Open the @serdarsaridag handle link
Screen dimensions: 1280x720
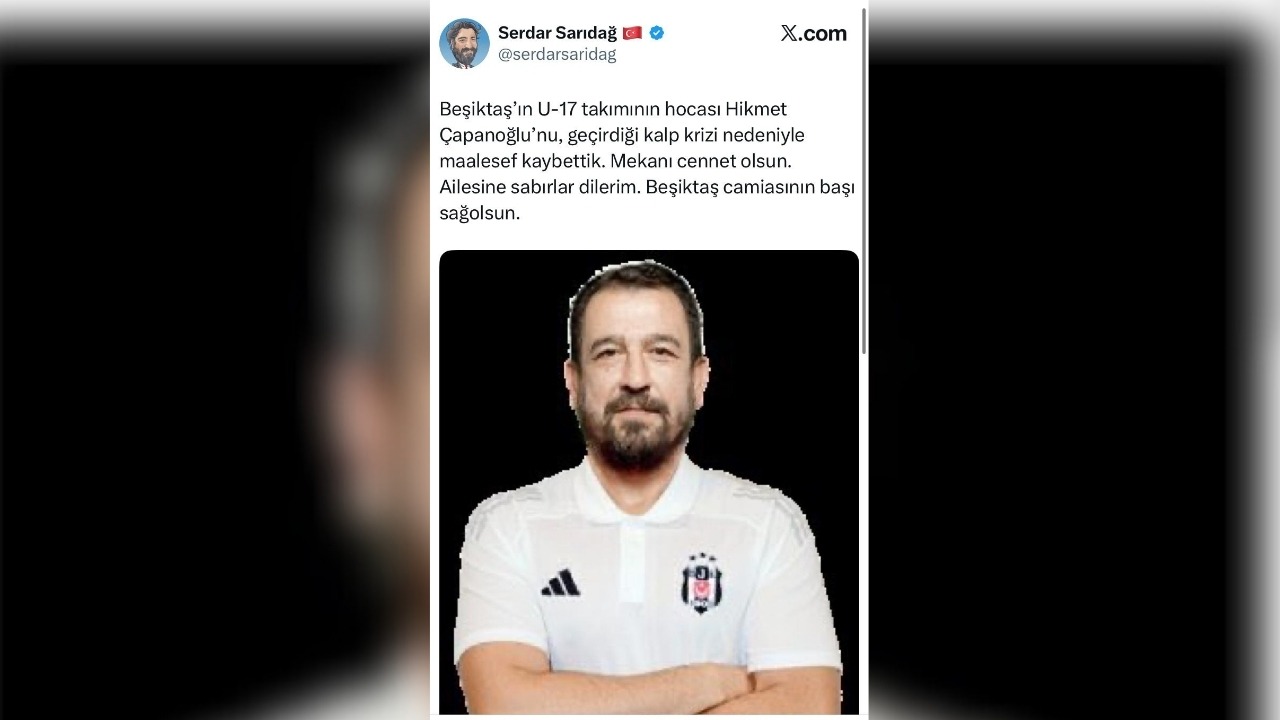pyautogui.click(x=557, y=55)
